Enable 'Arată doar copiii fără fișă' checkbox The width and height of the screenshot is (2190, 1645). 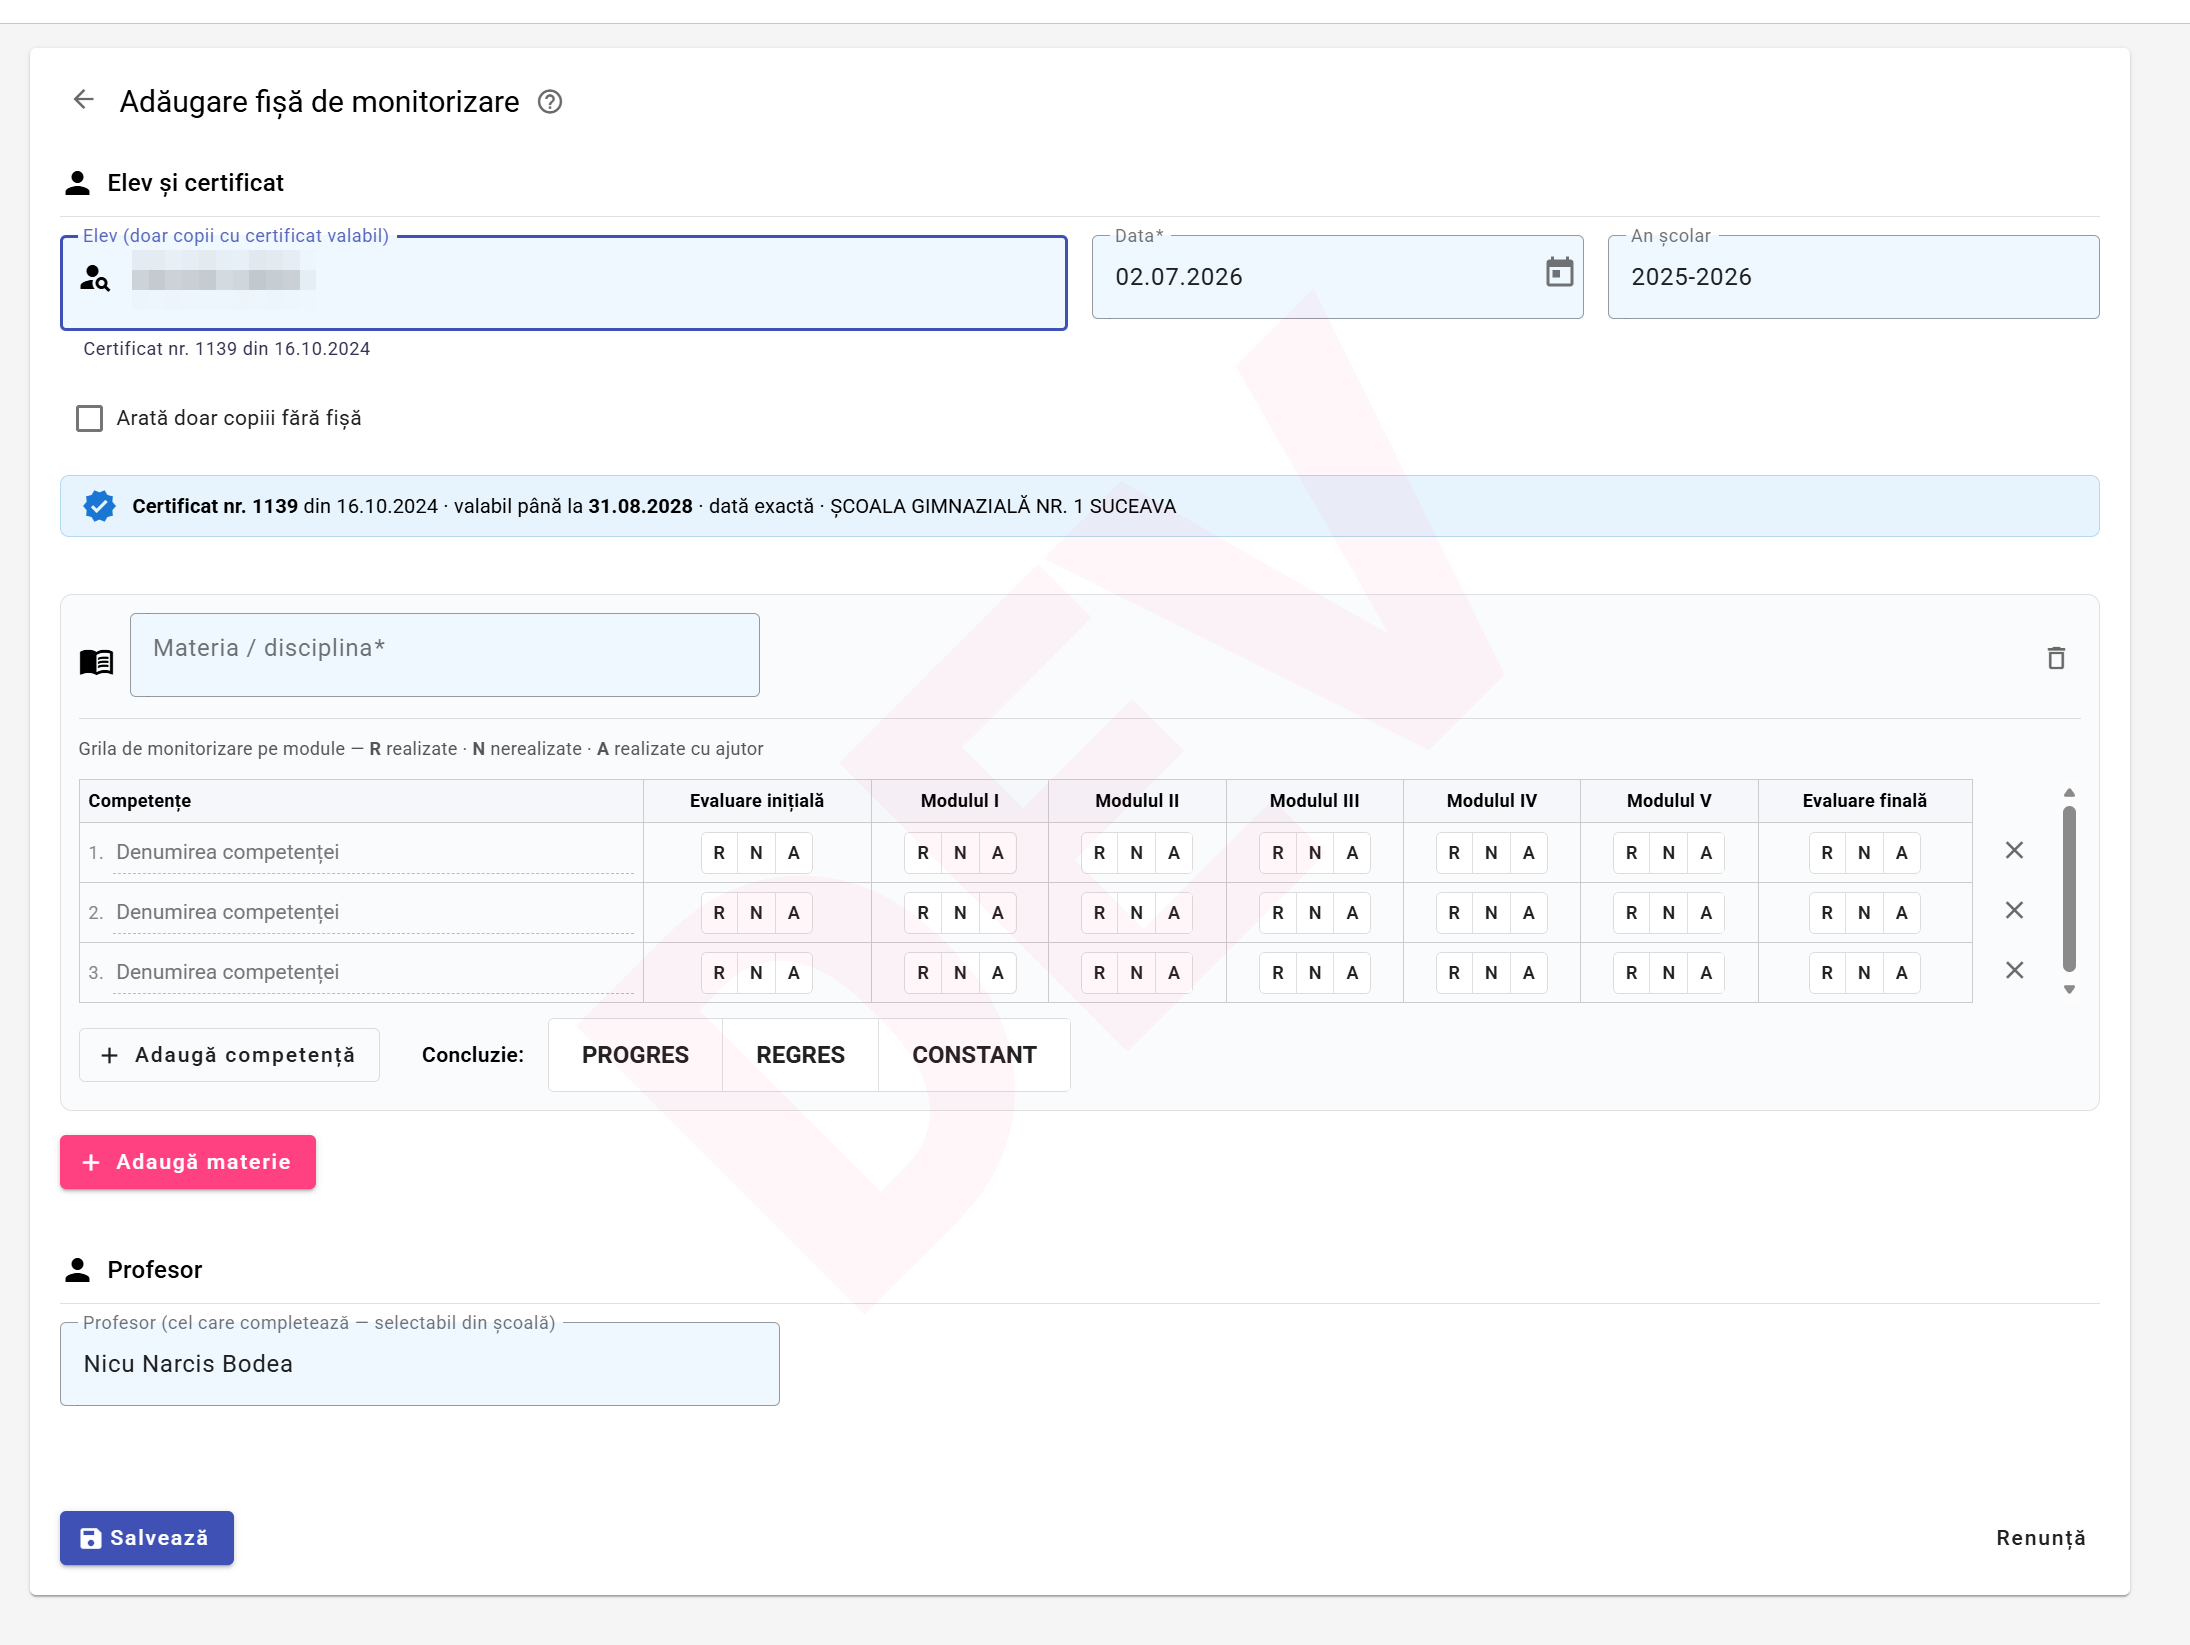click(x=90, y=418)
